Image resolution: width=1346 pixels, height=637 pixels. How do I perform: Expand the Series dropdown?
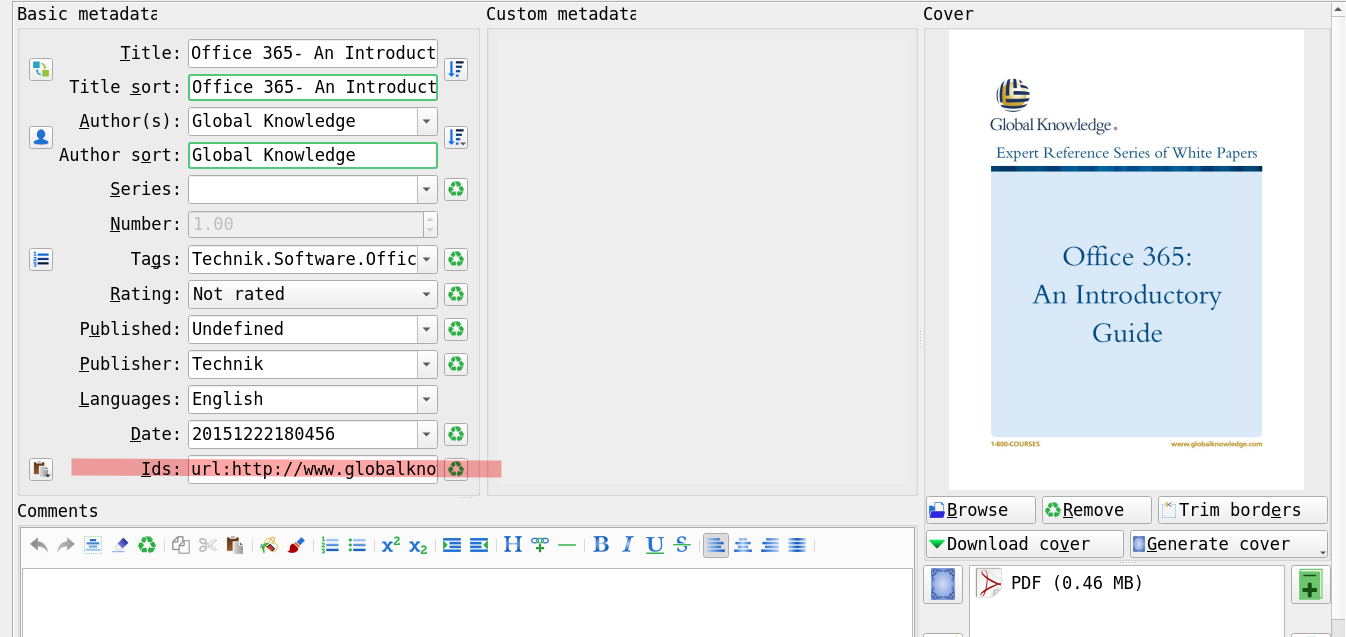coord(428,189)
